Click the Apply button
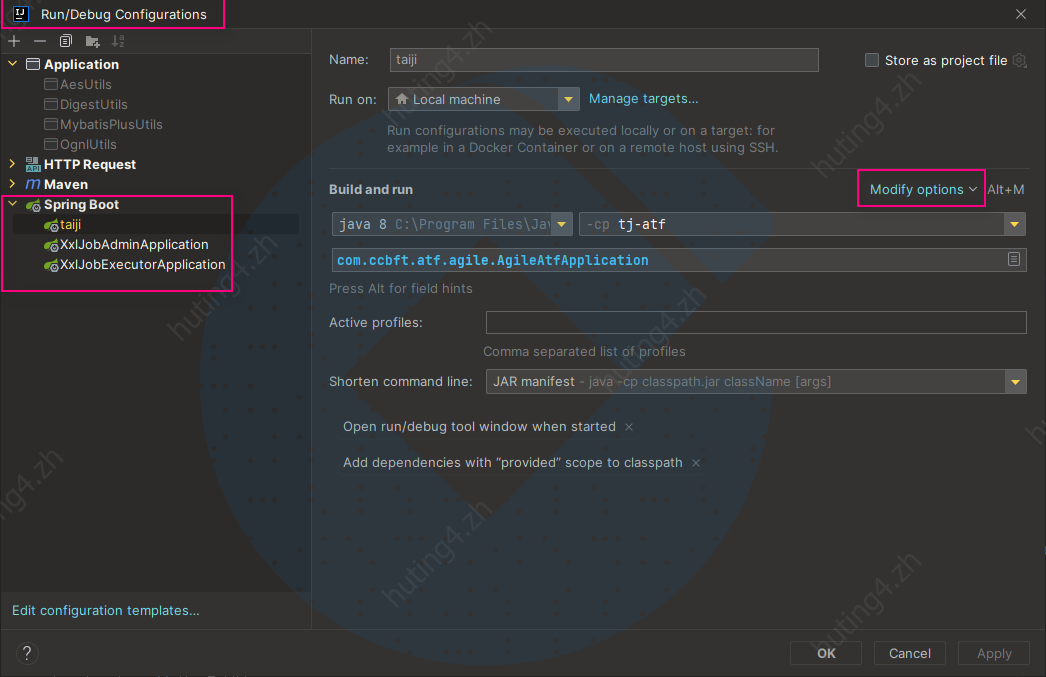 (994, 653)
